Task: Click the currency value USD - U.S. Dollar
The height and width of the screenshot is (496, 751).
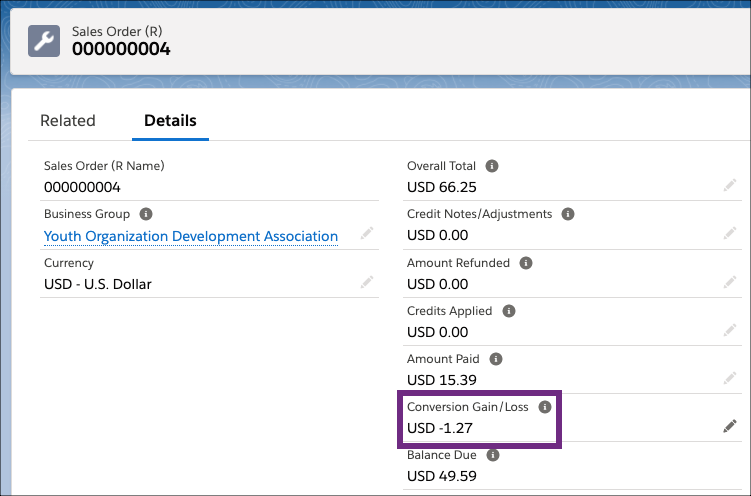Action: point(98,284)
